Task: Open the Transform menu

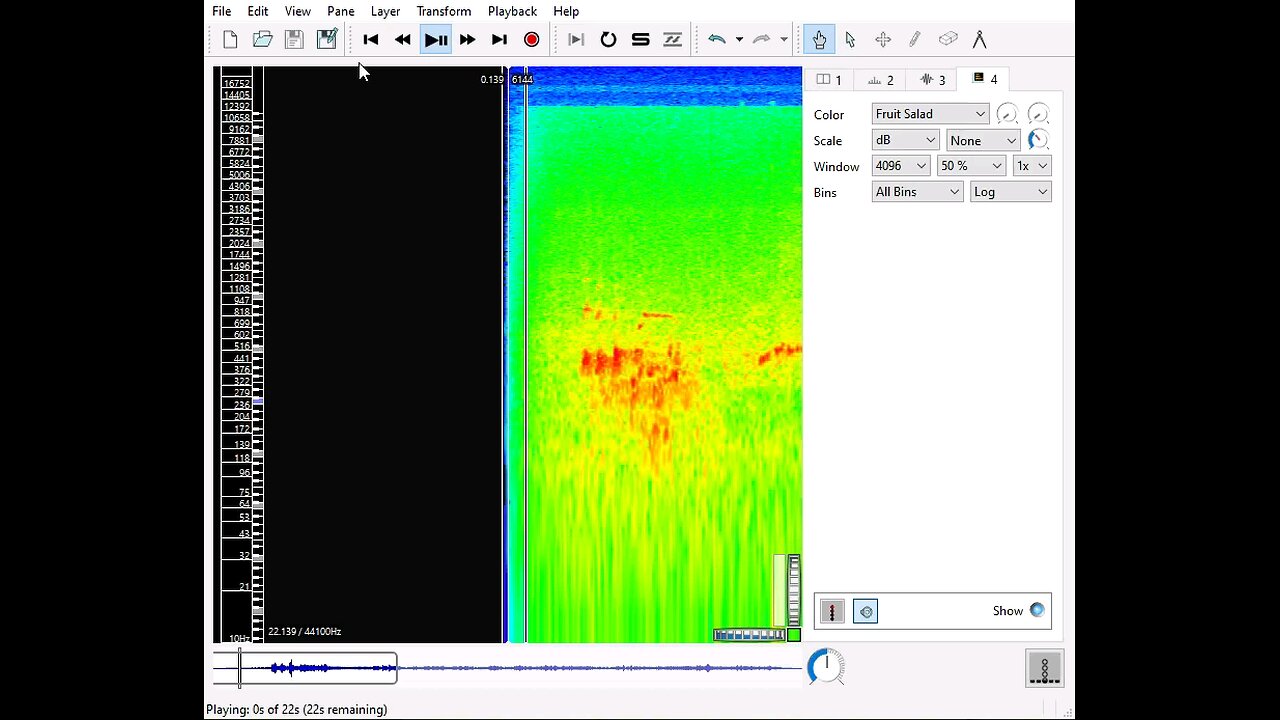Action: pyautogui.click(x=443, y=11)
